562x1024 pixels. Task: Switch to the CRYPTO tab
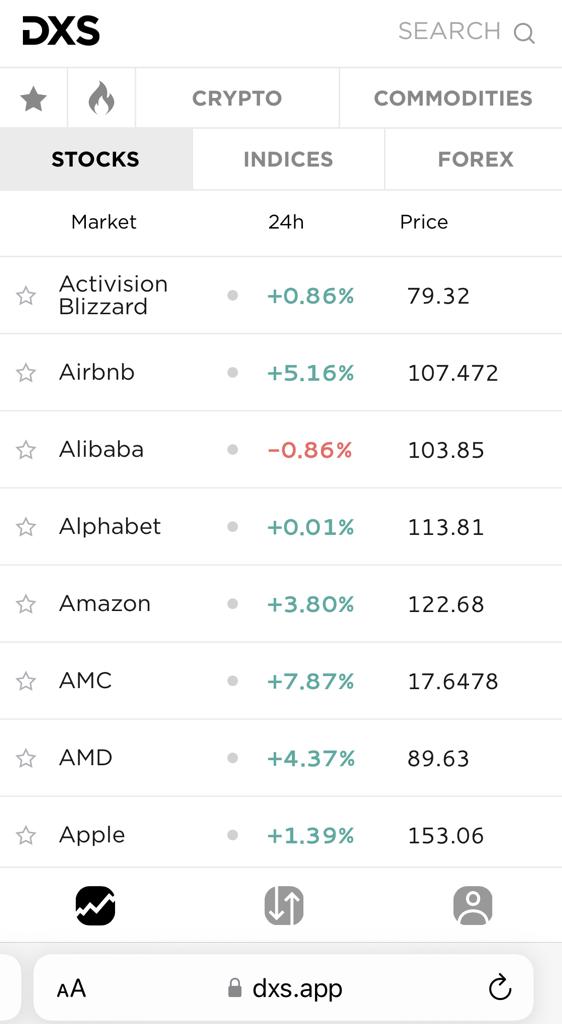[x=237, y=99]
